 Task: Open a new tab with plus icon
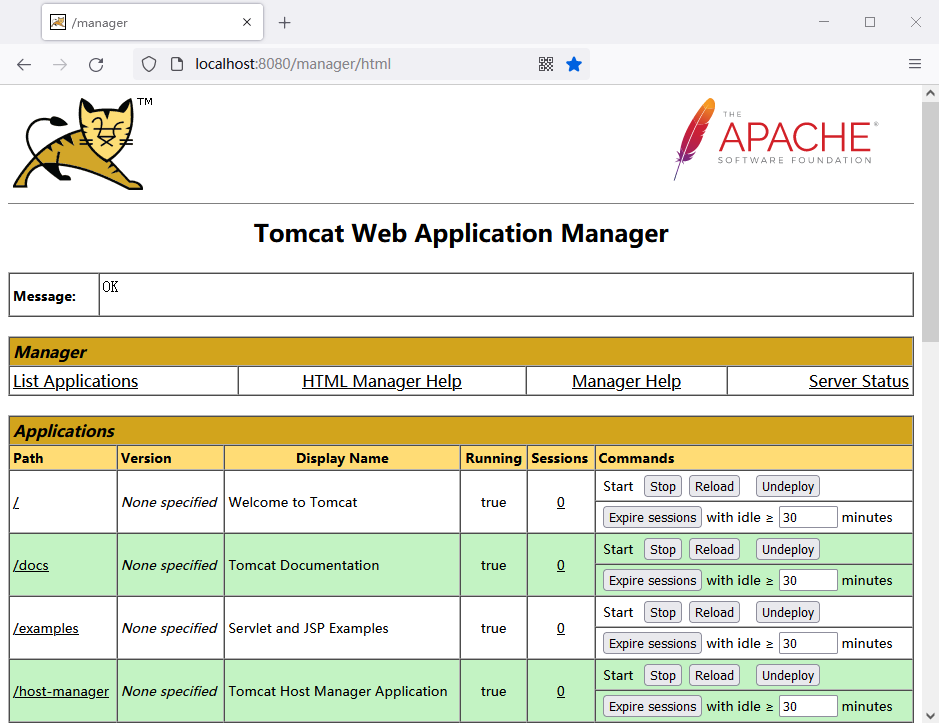(284, 23)
